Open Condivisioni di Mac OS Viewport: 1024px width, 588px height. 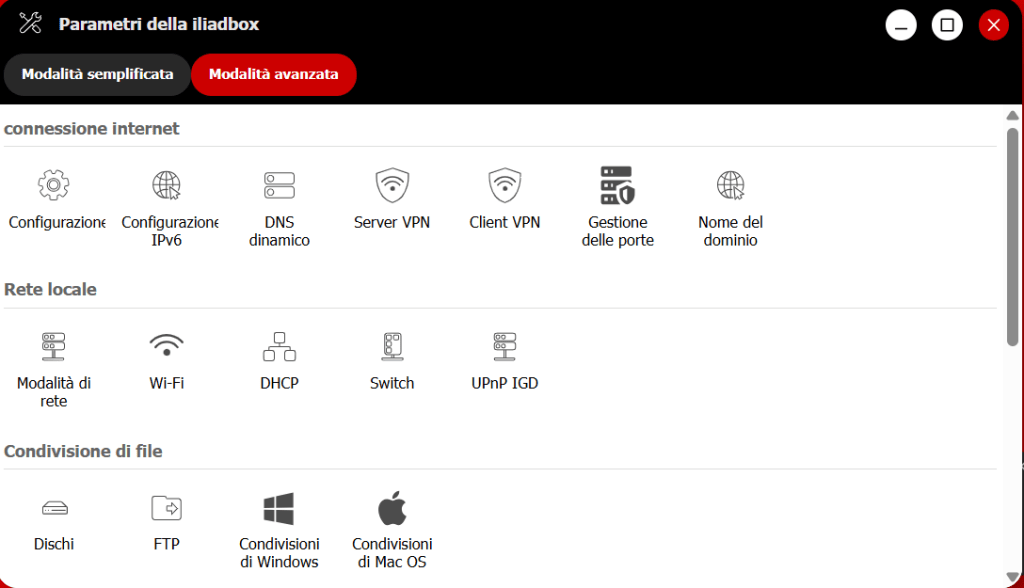(392, 509)
